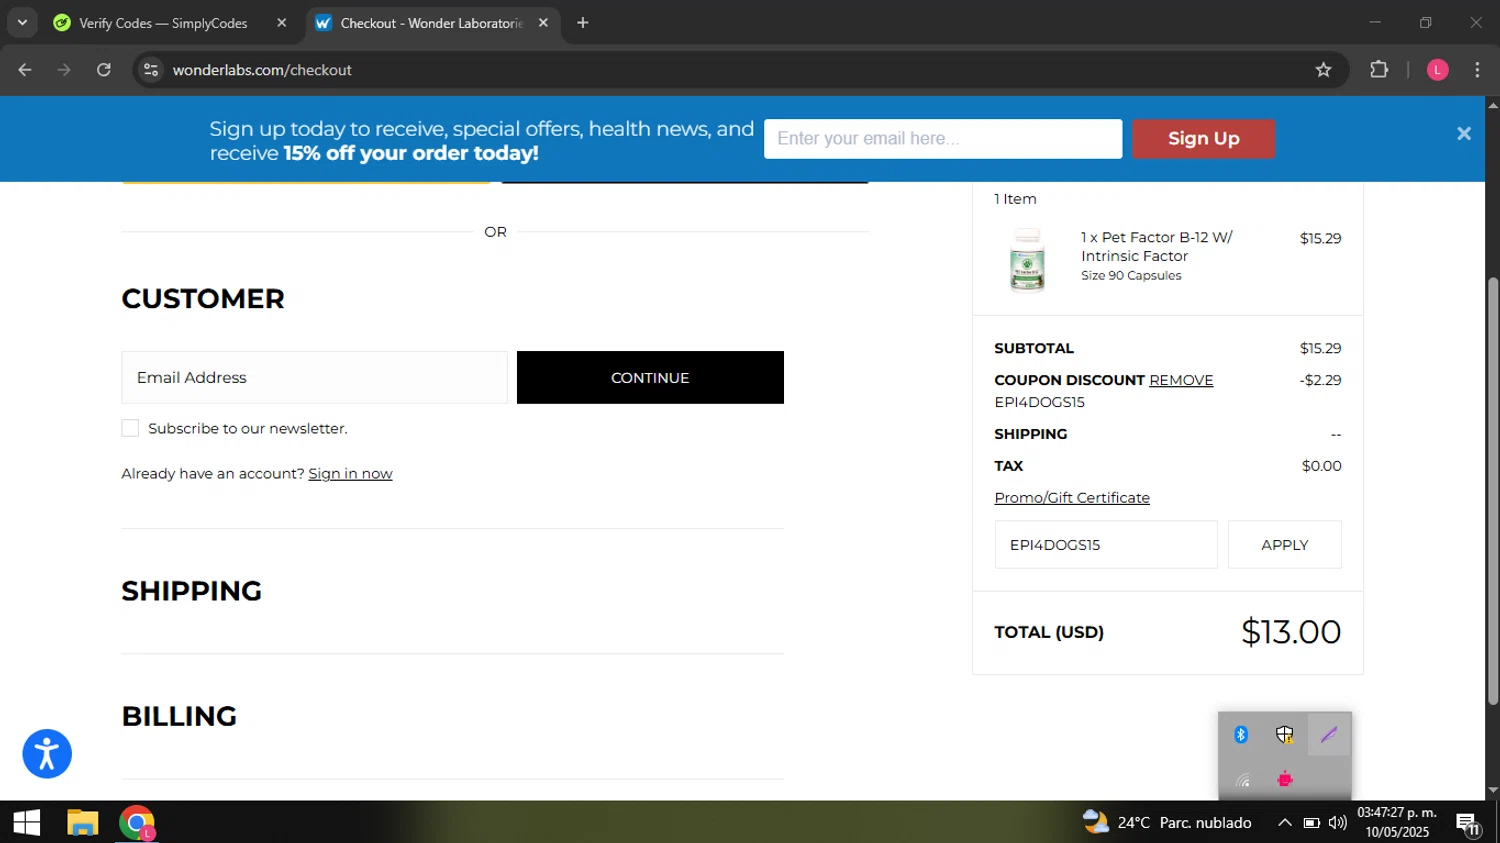Select the Checkout Wonder Laboratories tab
Viewport: 1500px width, 843px height.
click(x=432, y=22)
